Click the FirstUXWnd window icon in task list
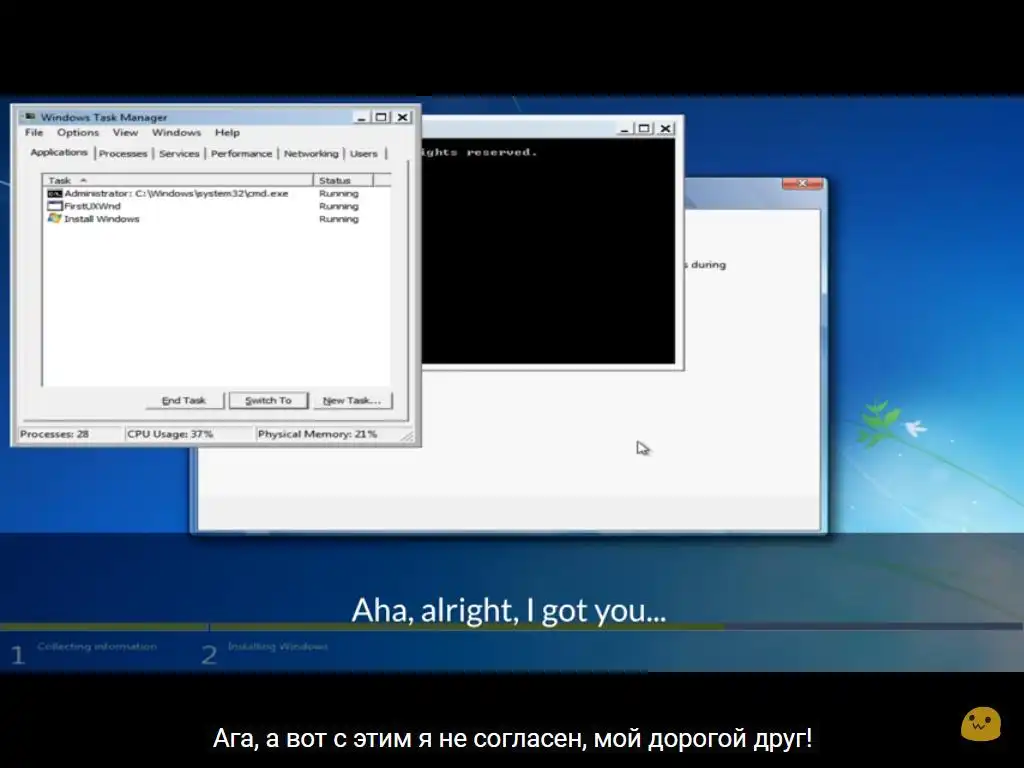Screen dimensions: 1024x768 54,206
